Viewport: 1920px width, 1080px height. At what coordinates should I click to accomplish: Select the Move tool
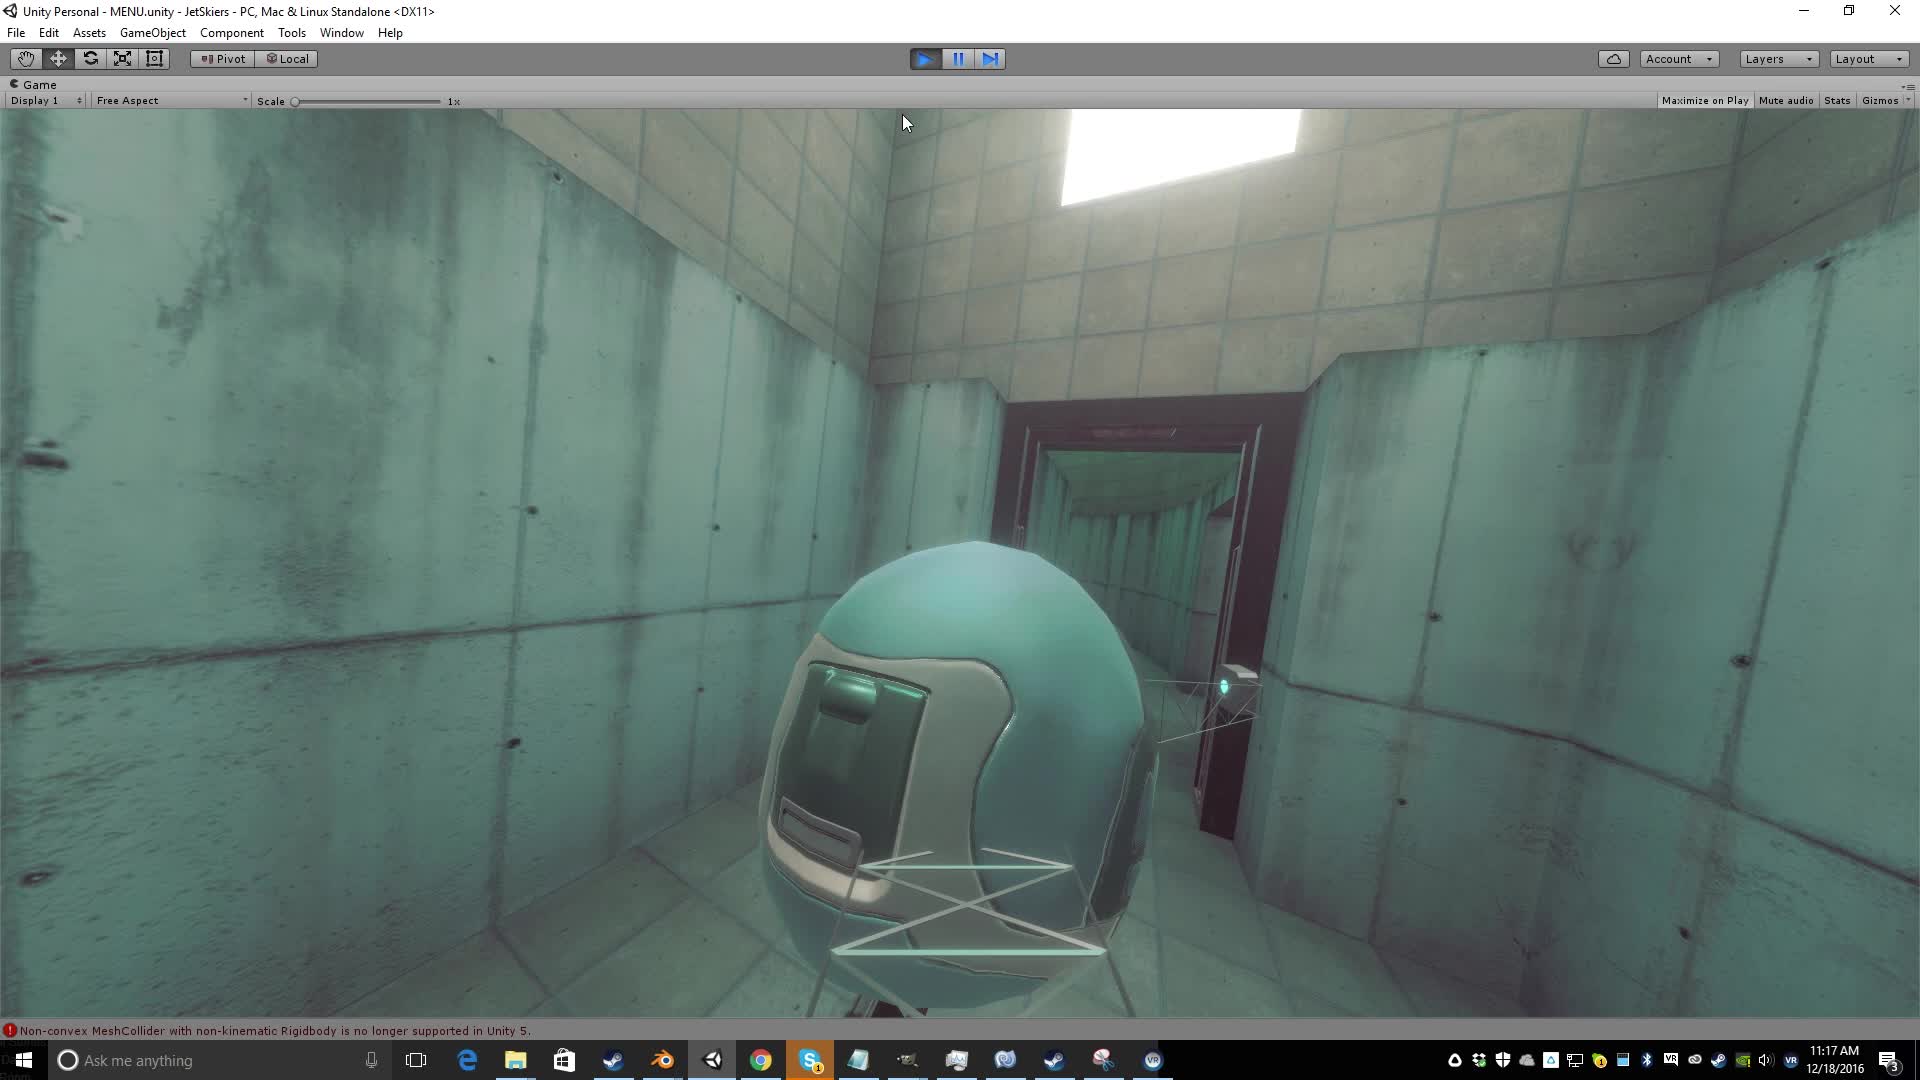click(x=58, y=59)
